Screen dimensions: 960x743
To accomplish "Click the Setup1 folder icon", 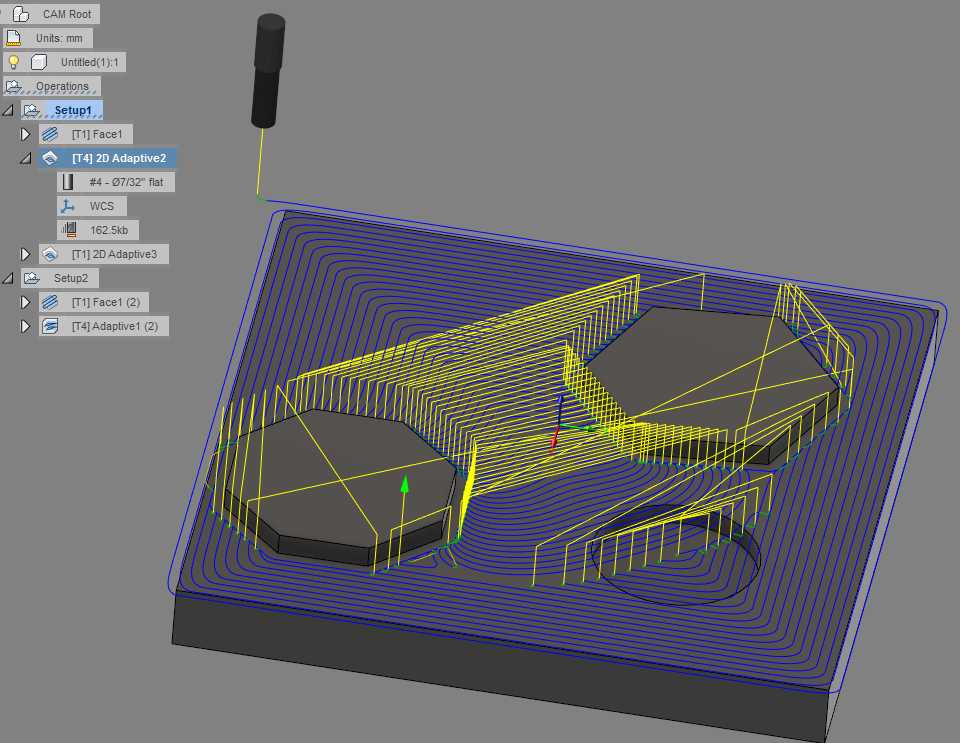I will [31, 110].
